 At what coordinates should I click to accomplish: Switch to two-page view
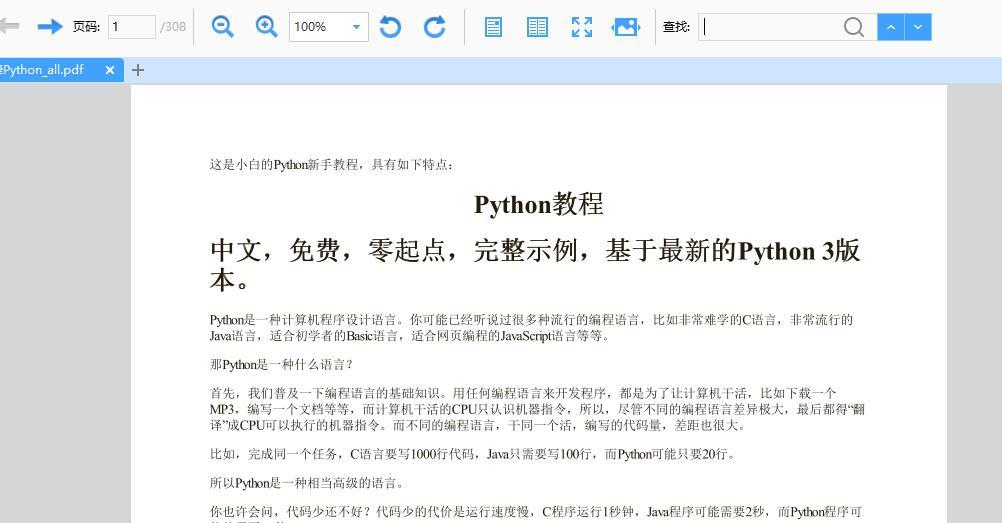pos(537,27)
